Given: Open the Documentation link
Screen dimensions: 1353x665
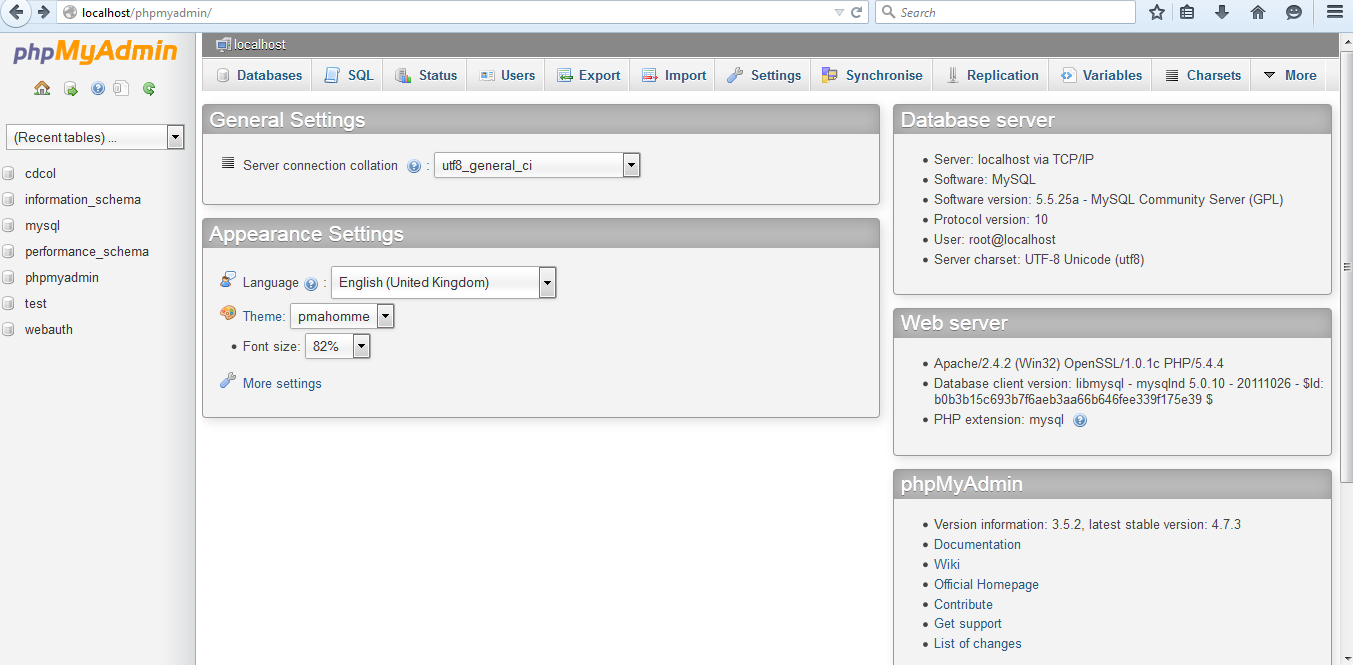Looking at the screenshot, I should coord(977,544).
